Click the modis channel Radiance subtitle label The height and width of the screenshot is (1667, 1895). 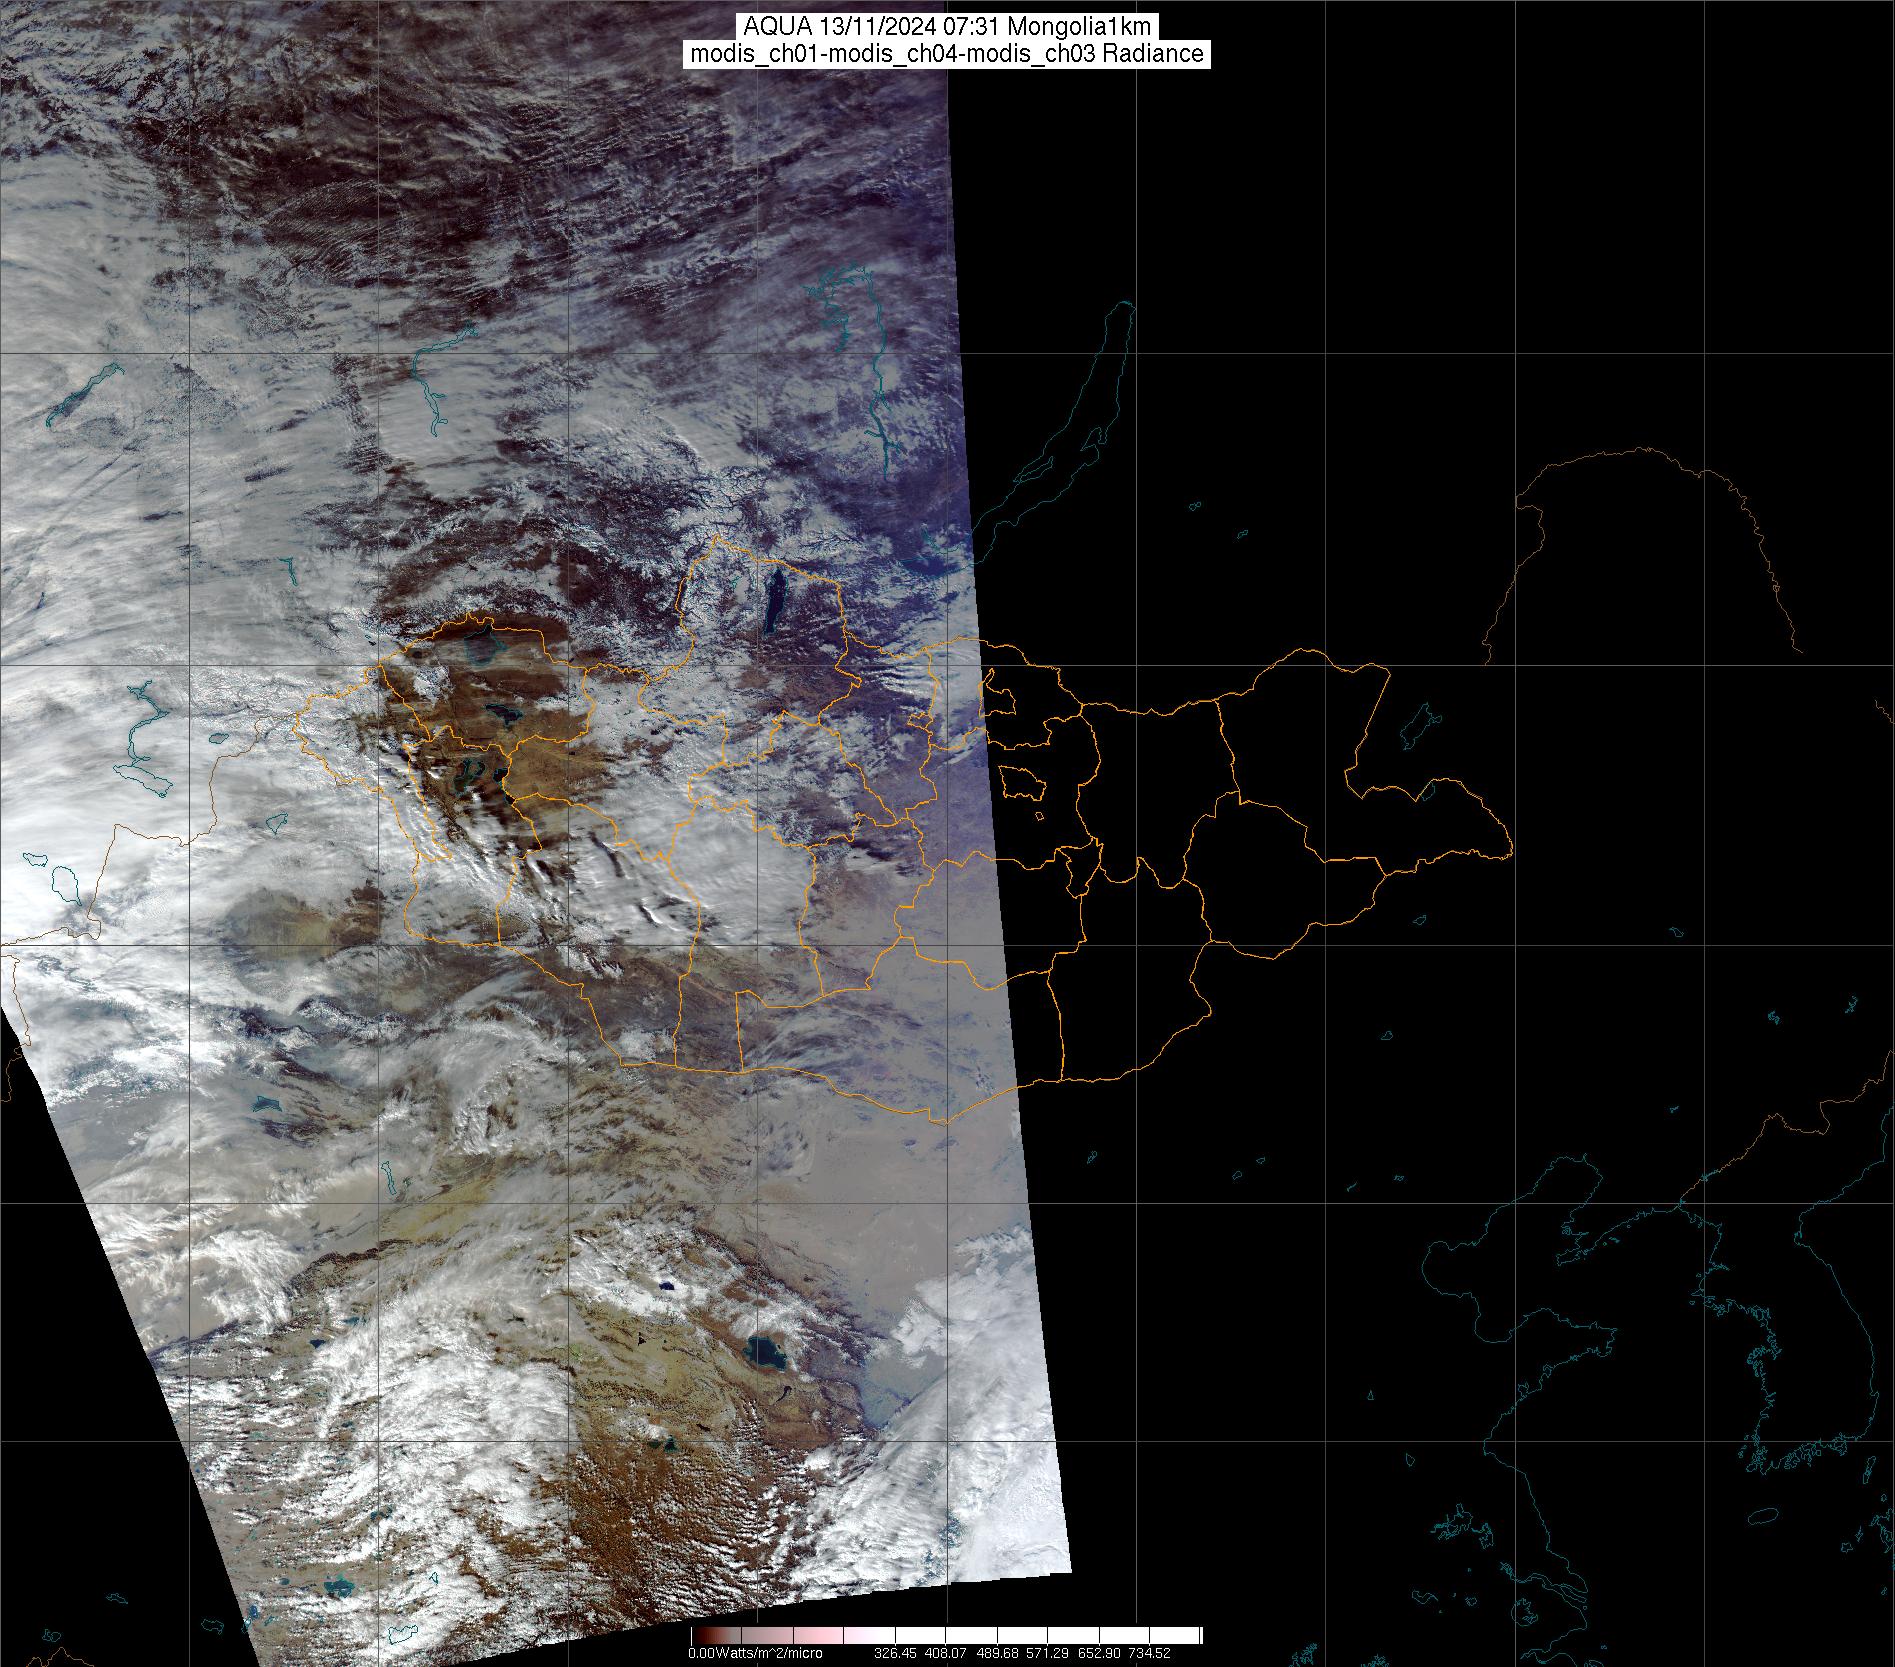(x=947, y=54)
